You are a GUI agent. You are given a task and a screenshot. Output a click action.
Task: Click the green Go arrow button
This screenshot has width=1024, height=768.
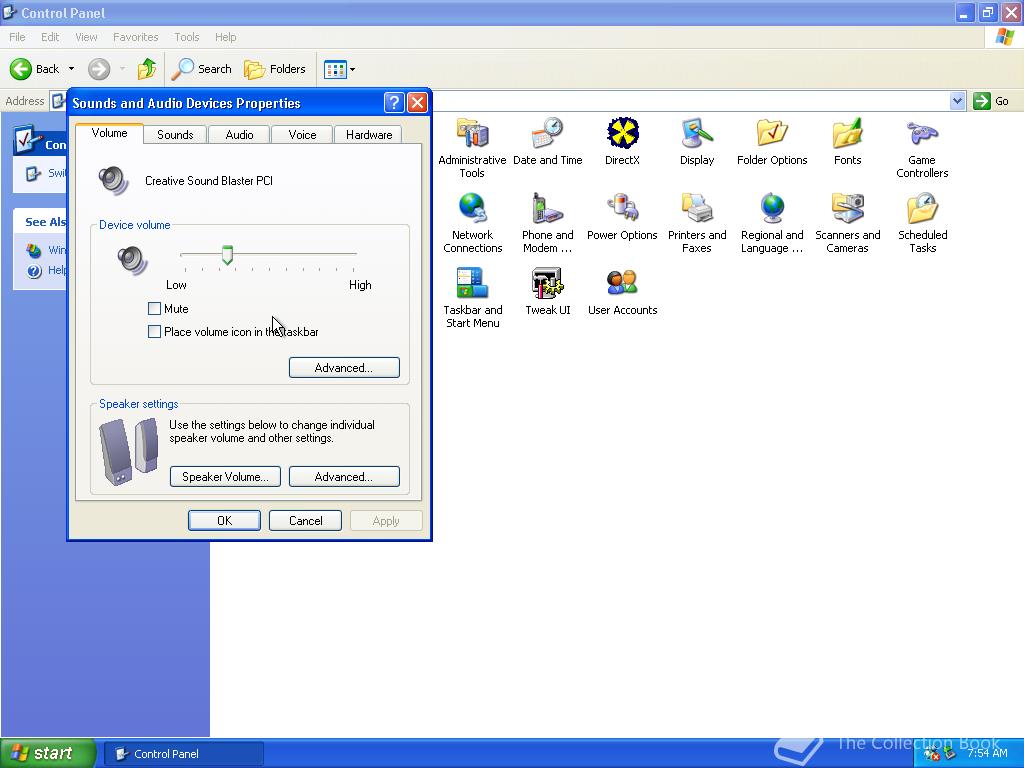(982, 101)
